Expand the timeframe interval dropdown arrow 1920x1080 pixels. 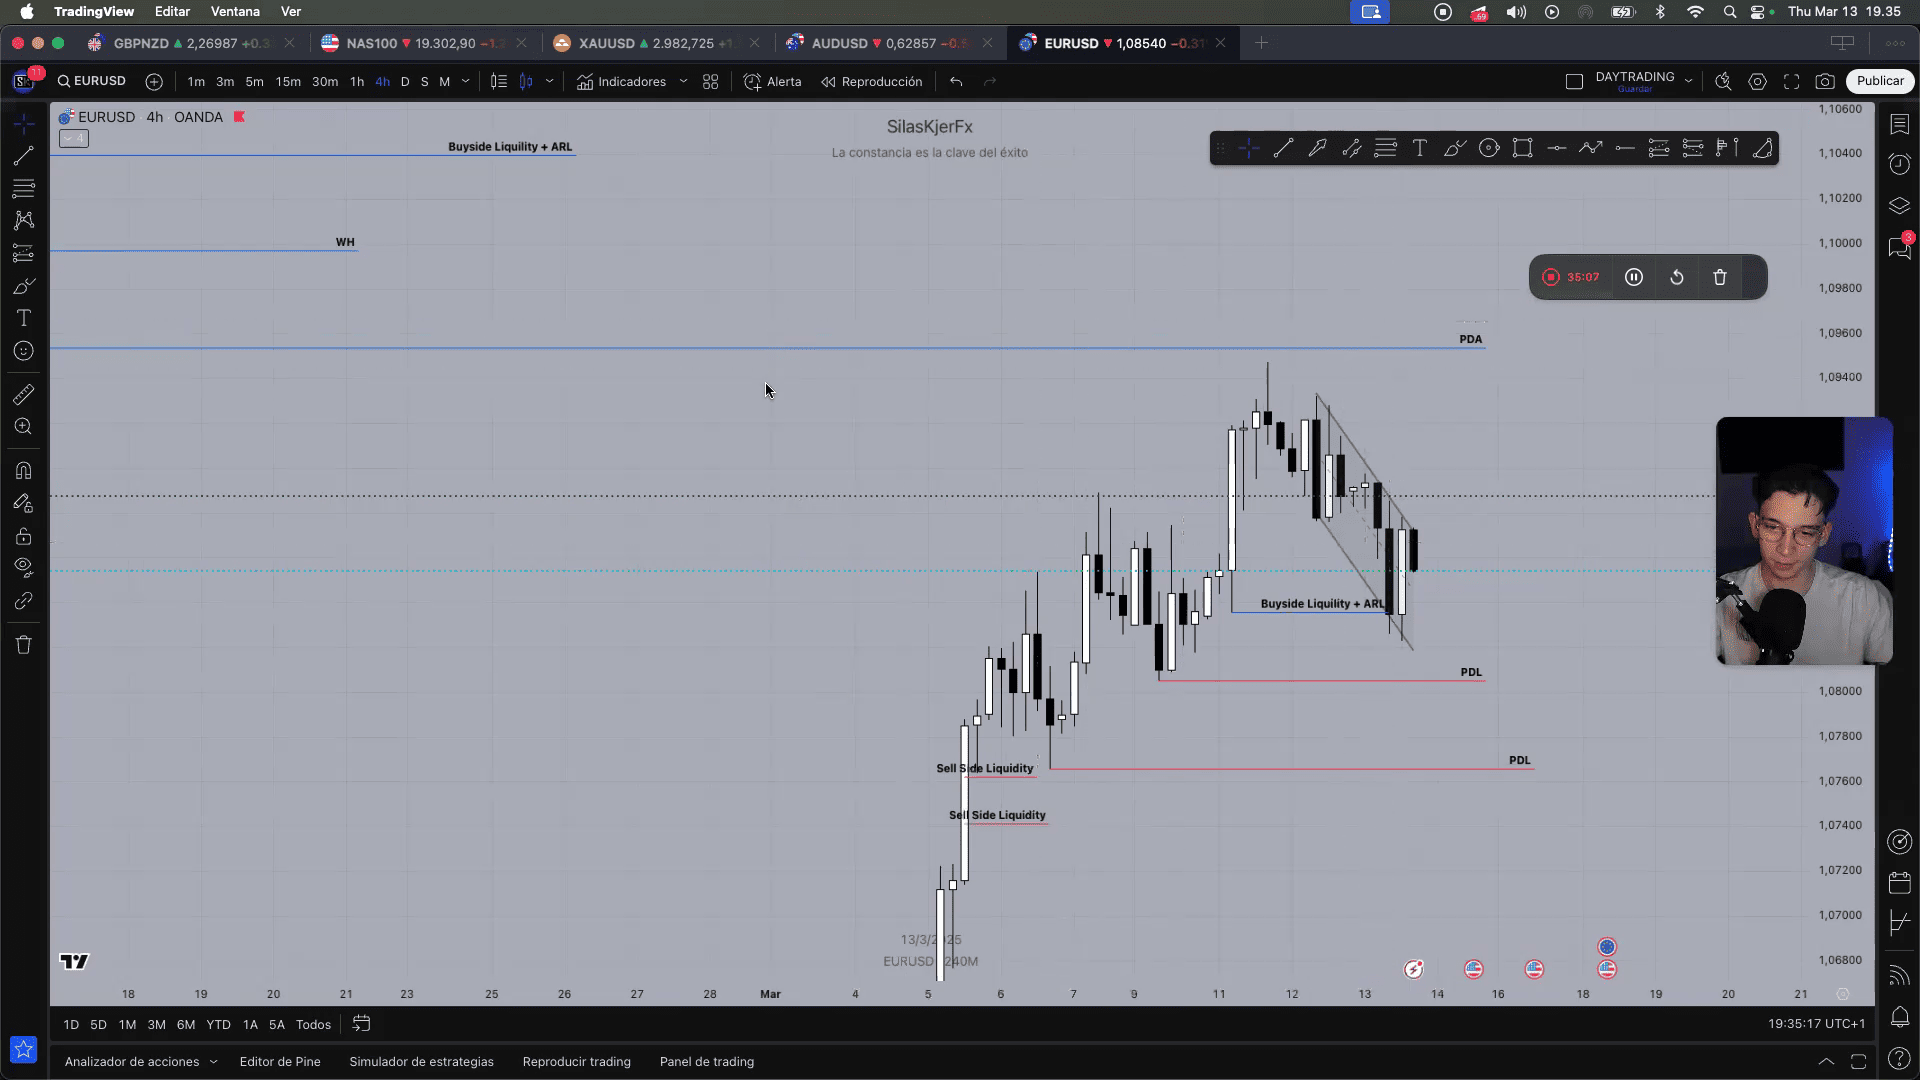pyautogui.click(x=465, y=81)
